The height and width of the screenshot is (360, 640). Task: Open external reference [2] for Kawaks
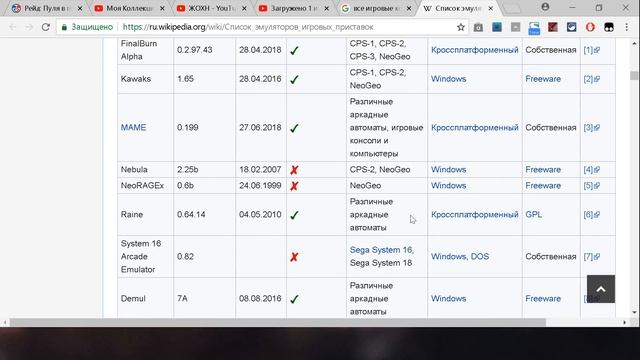tap(591, 79)
